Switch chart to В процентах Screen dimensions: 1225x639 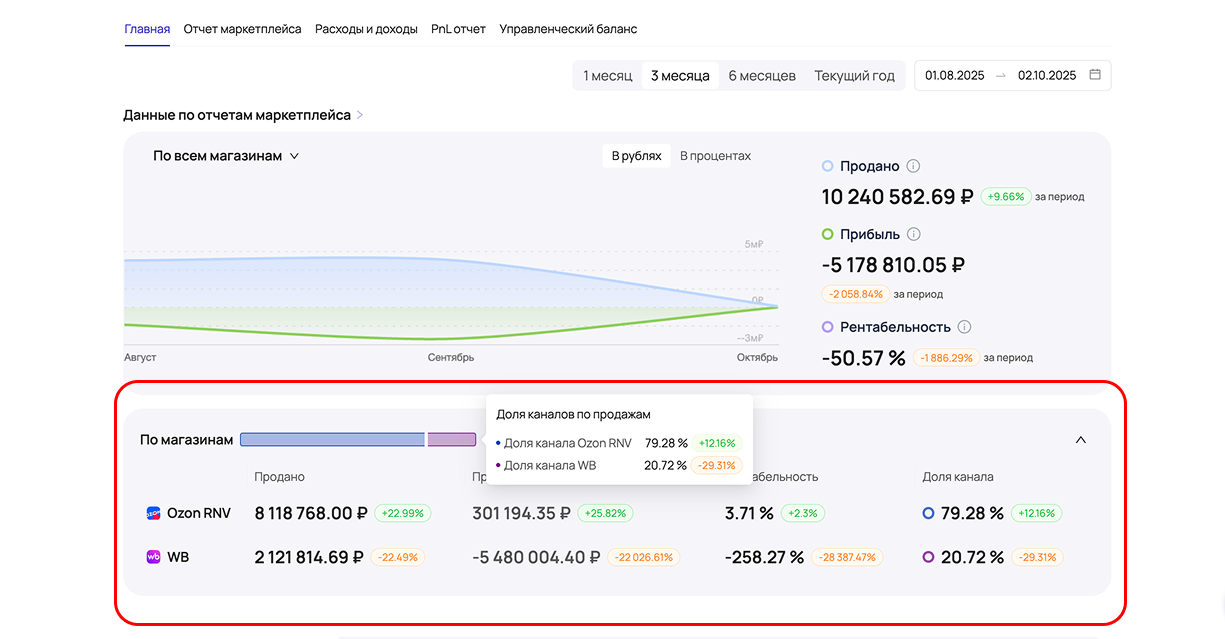(x=715, y=156)
